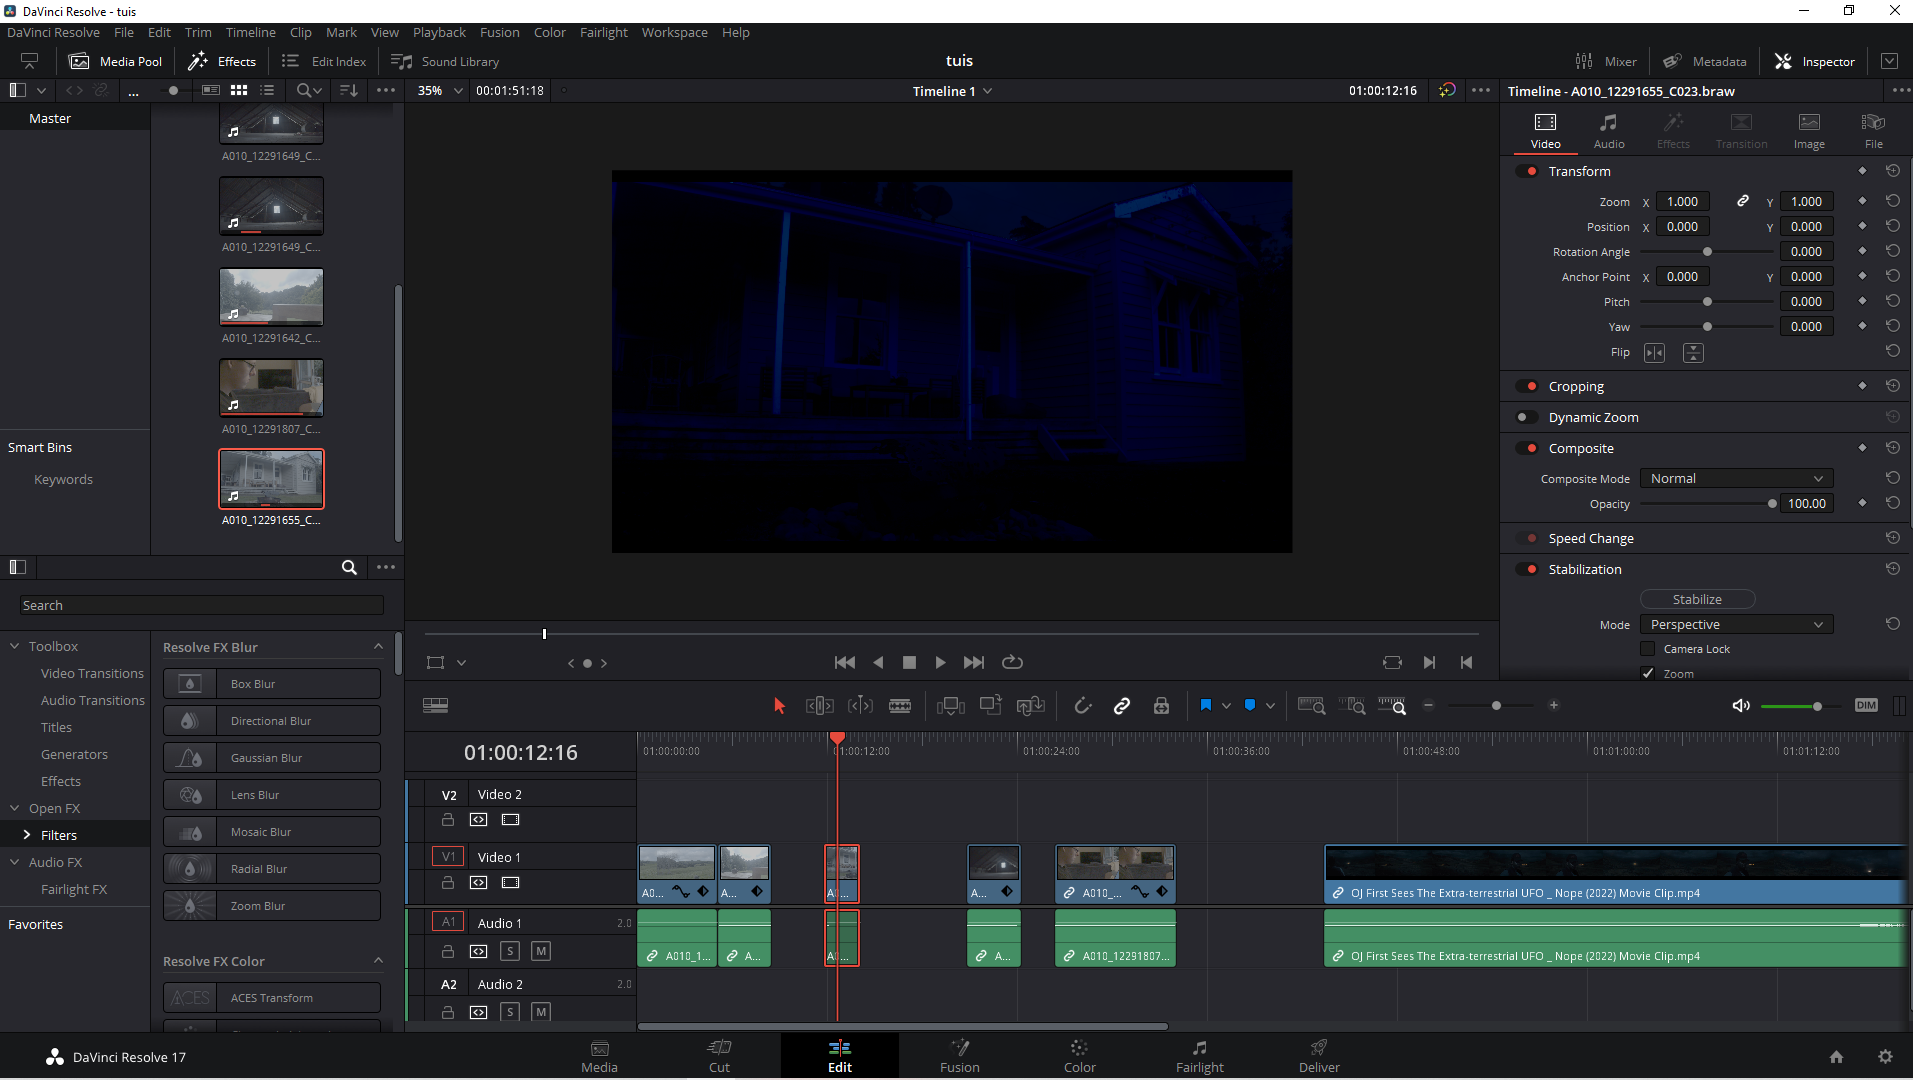Open the Edit Index panel
1913x1080 pixels.
[x=324, y=61]
